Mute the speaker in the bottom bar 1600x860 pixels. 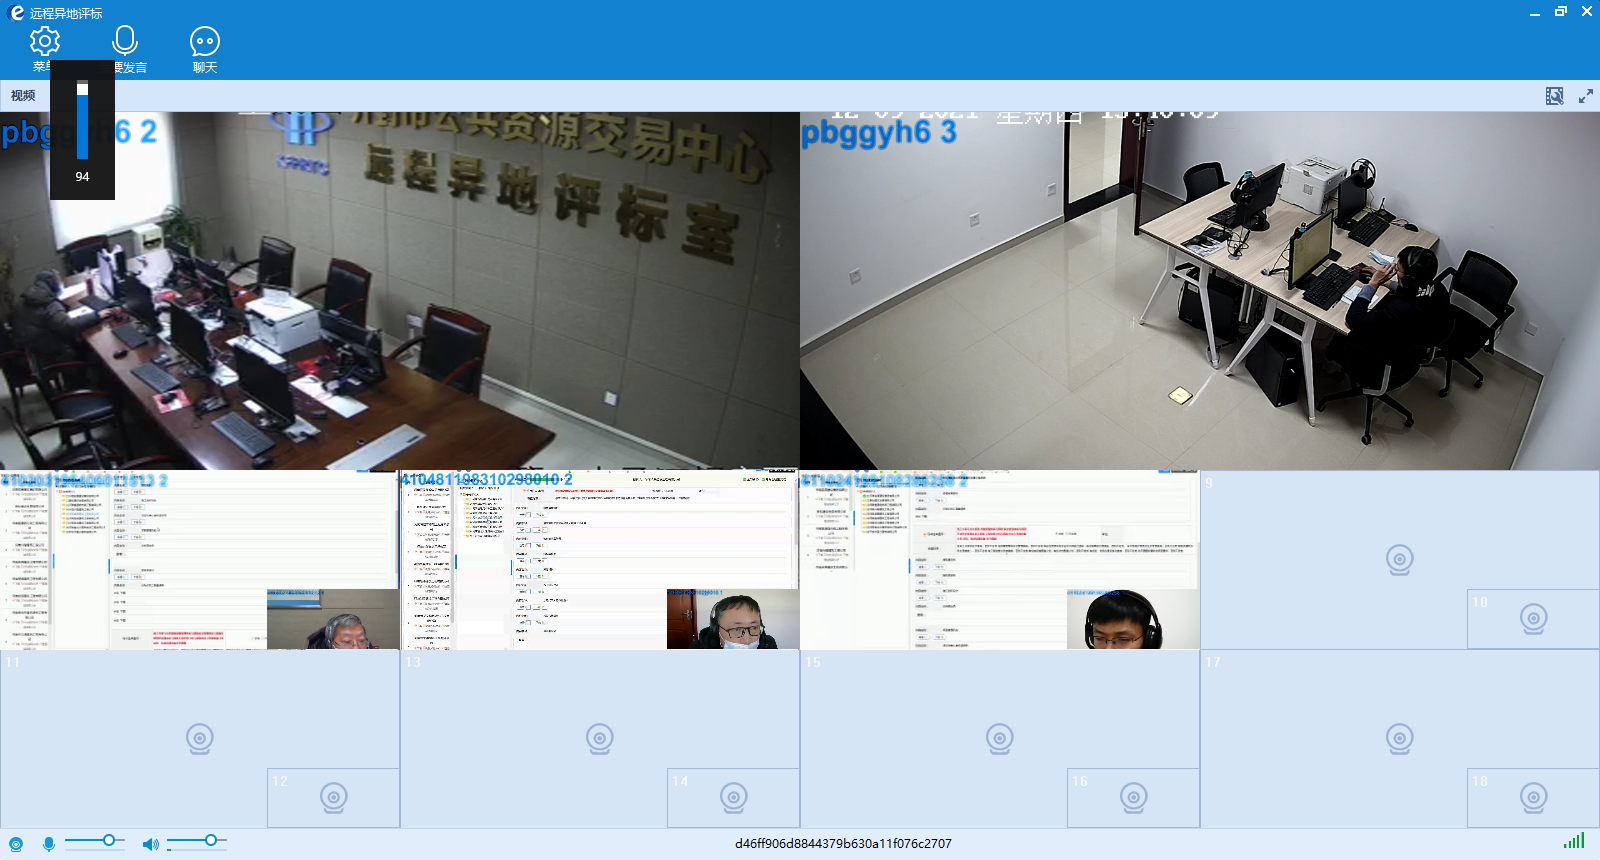click(150, 844)
